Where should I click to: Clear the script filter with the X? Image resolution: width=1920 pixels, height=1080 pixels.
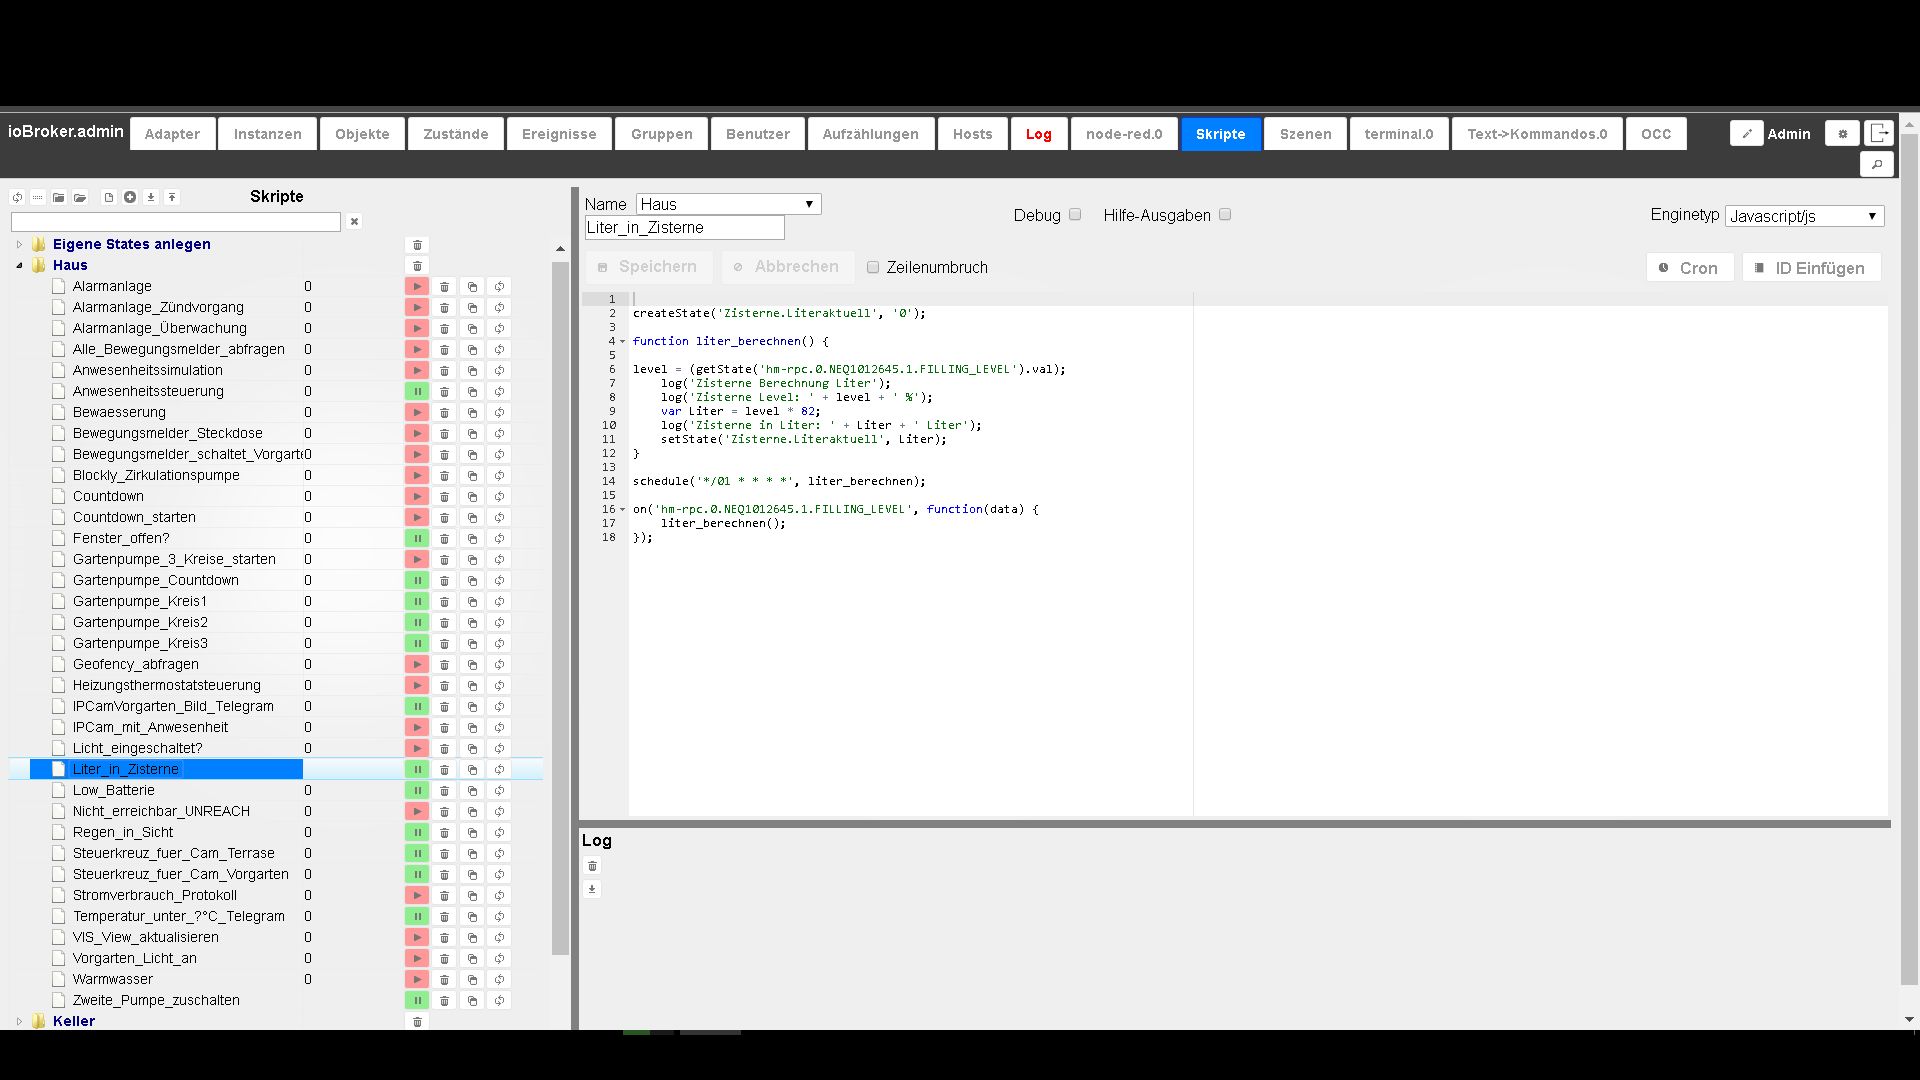(354, 222)
